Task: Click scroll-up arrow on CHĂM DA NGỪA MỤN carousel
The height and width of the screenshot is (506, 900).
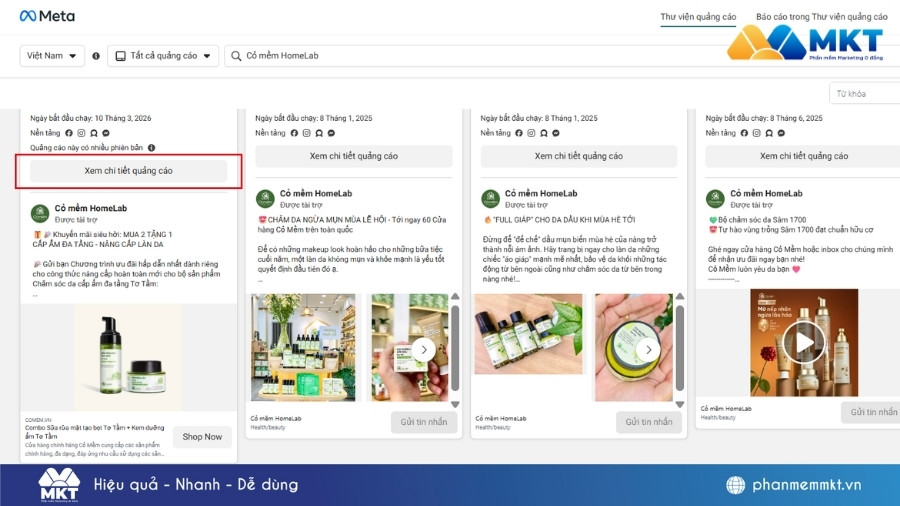Action: (x=455, y=297)
